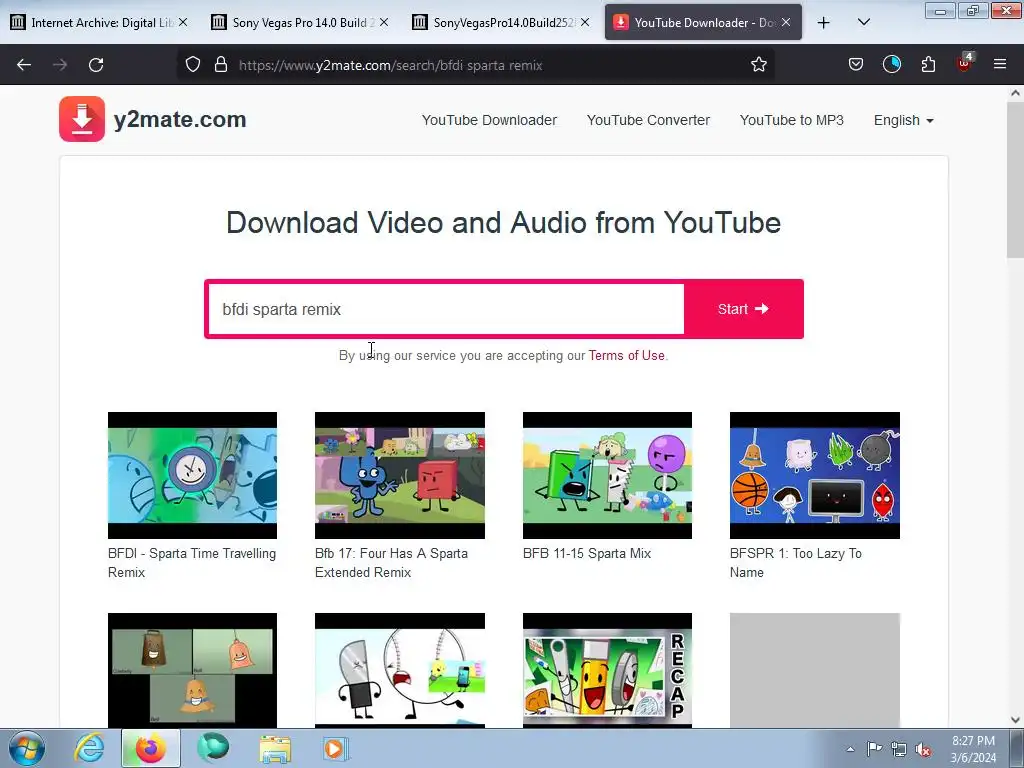This screenshot has width=1024, height=768.
Task: Click the Firefox taskbar icon
Action: point(150,748)
